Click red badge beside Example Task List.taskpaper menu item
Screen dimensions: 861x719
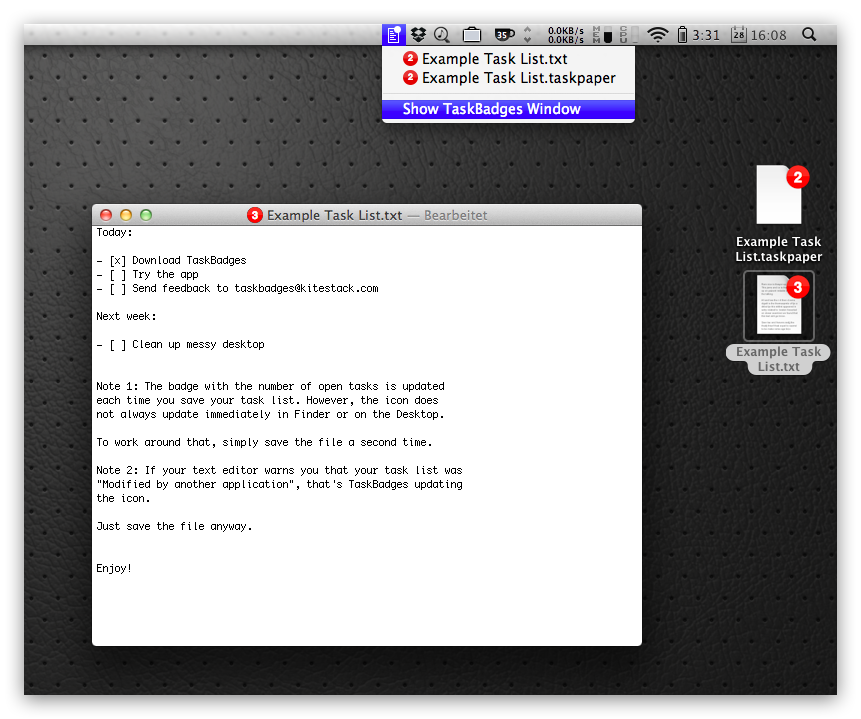(410, 77)
